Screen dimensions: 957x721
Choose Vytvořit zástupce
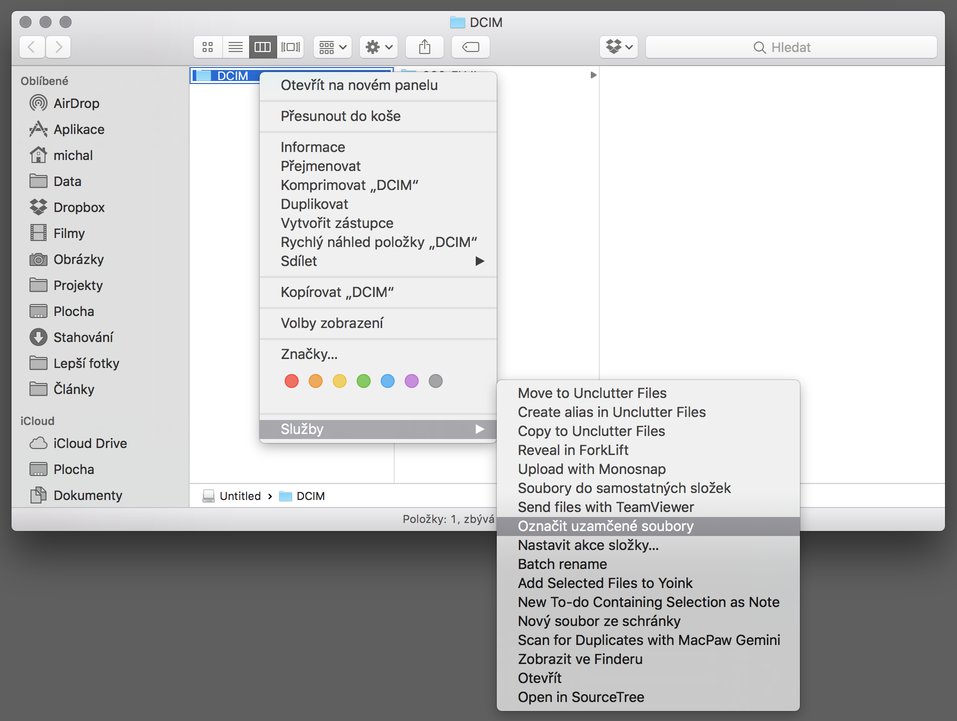click(x=378, y=223)
